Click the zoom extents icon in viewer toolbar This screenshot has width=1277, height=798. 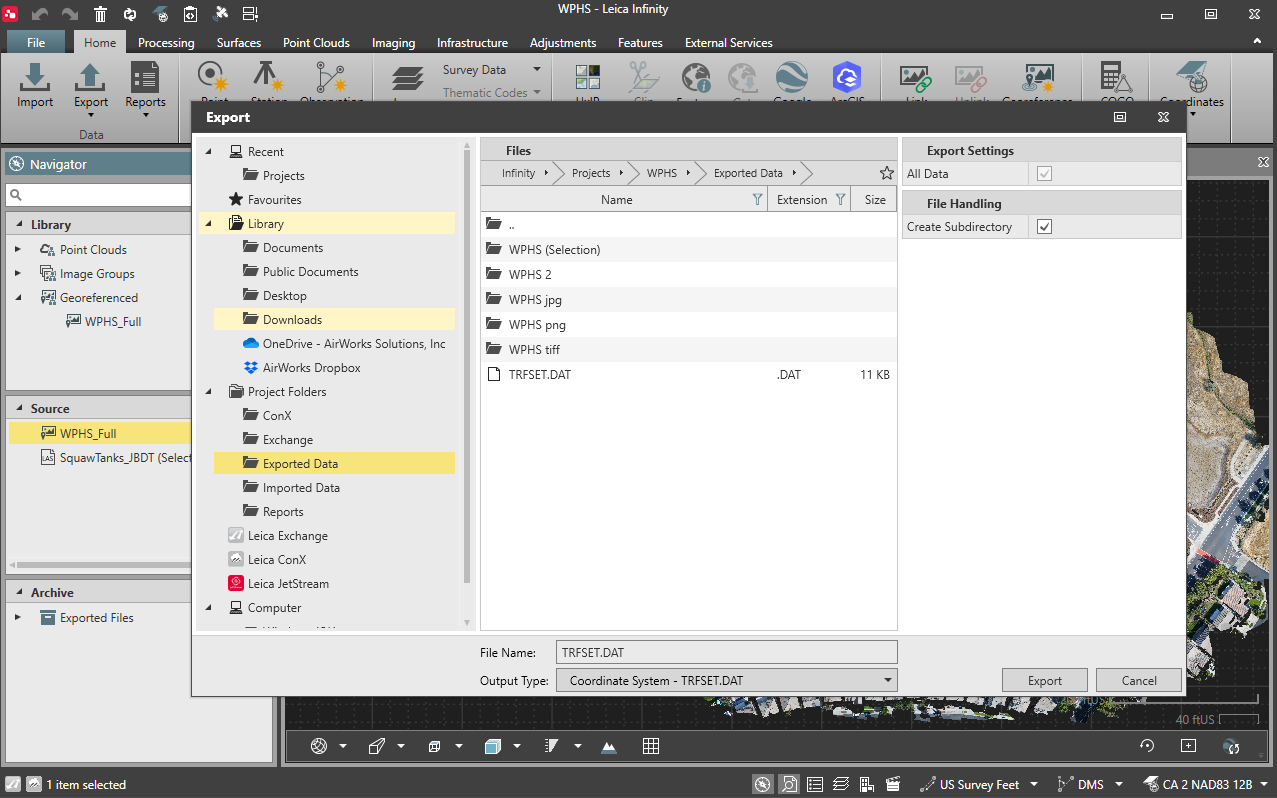tap(1188, 746)
